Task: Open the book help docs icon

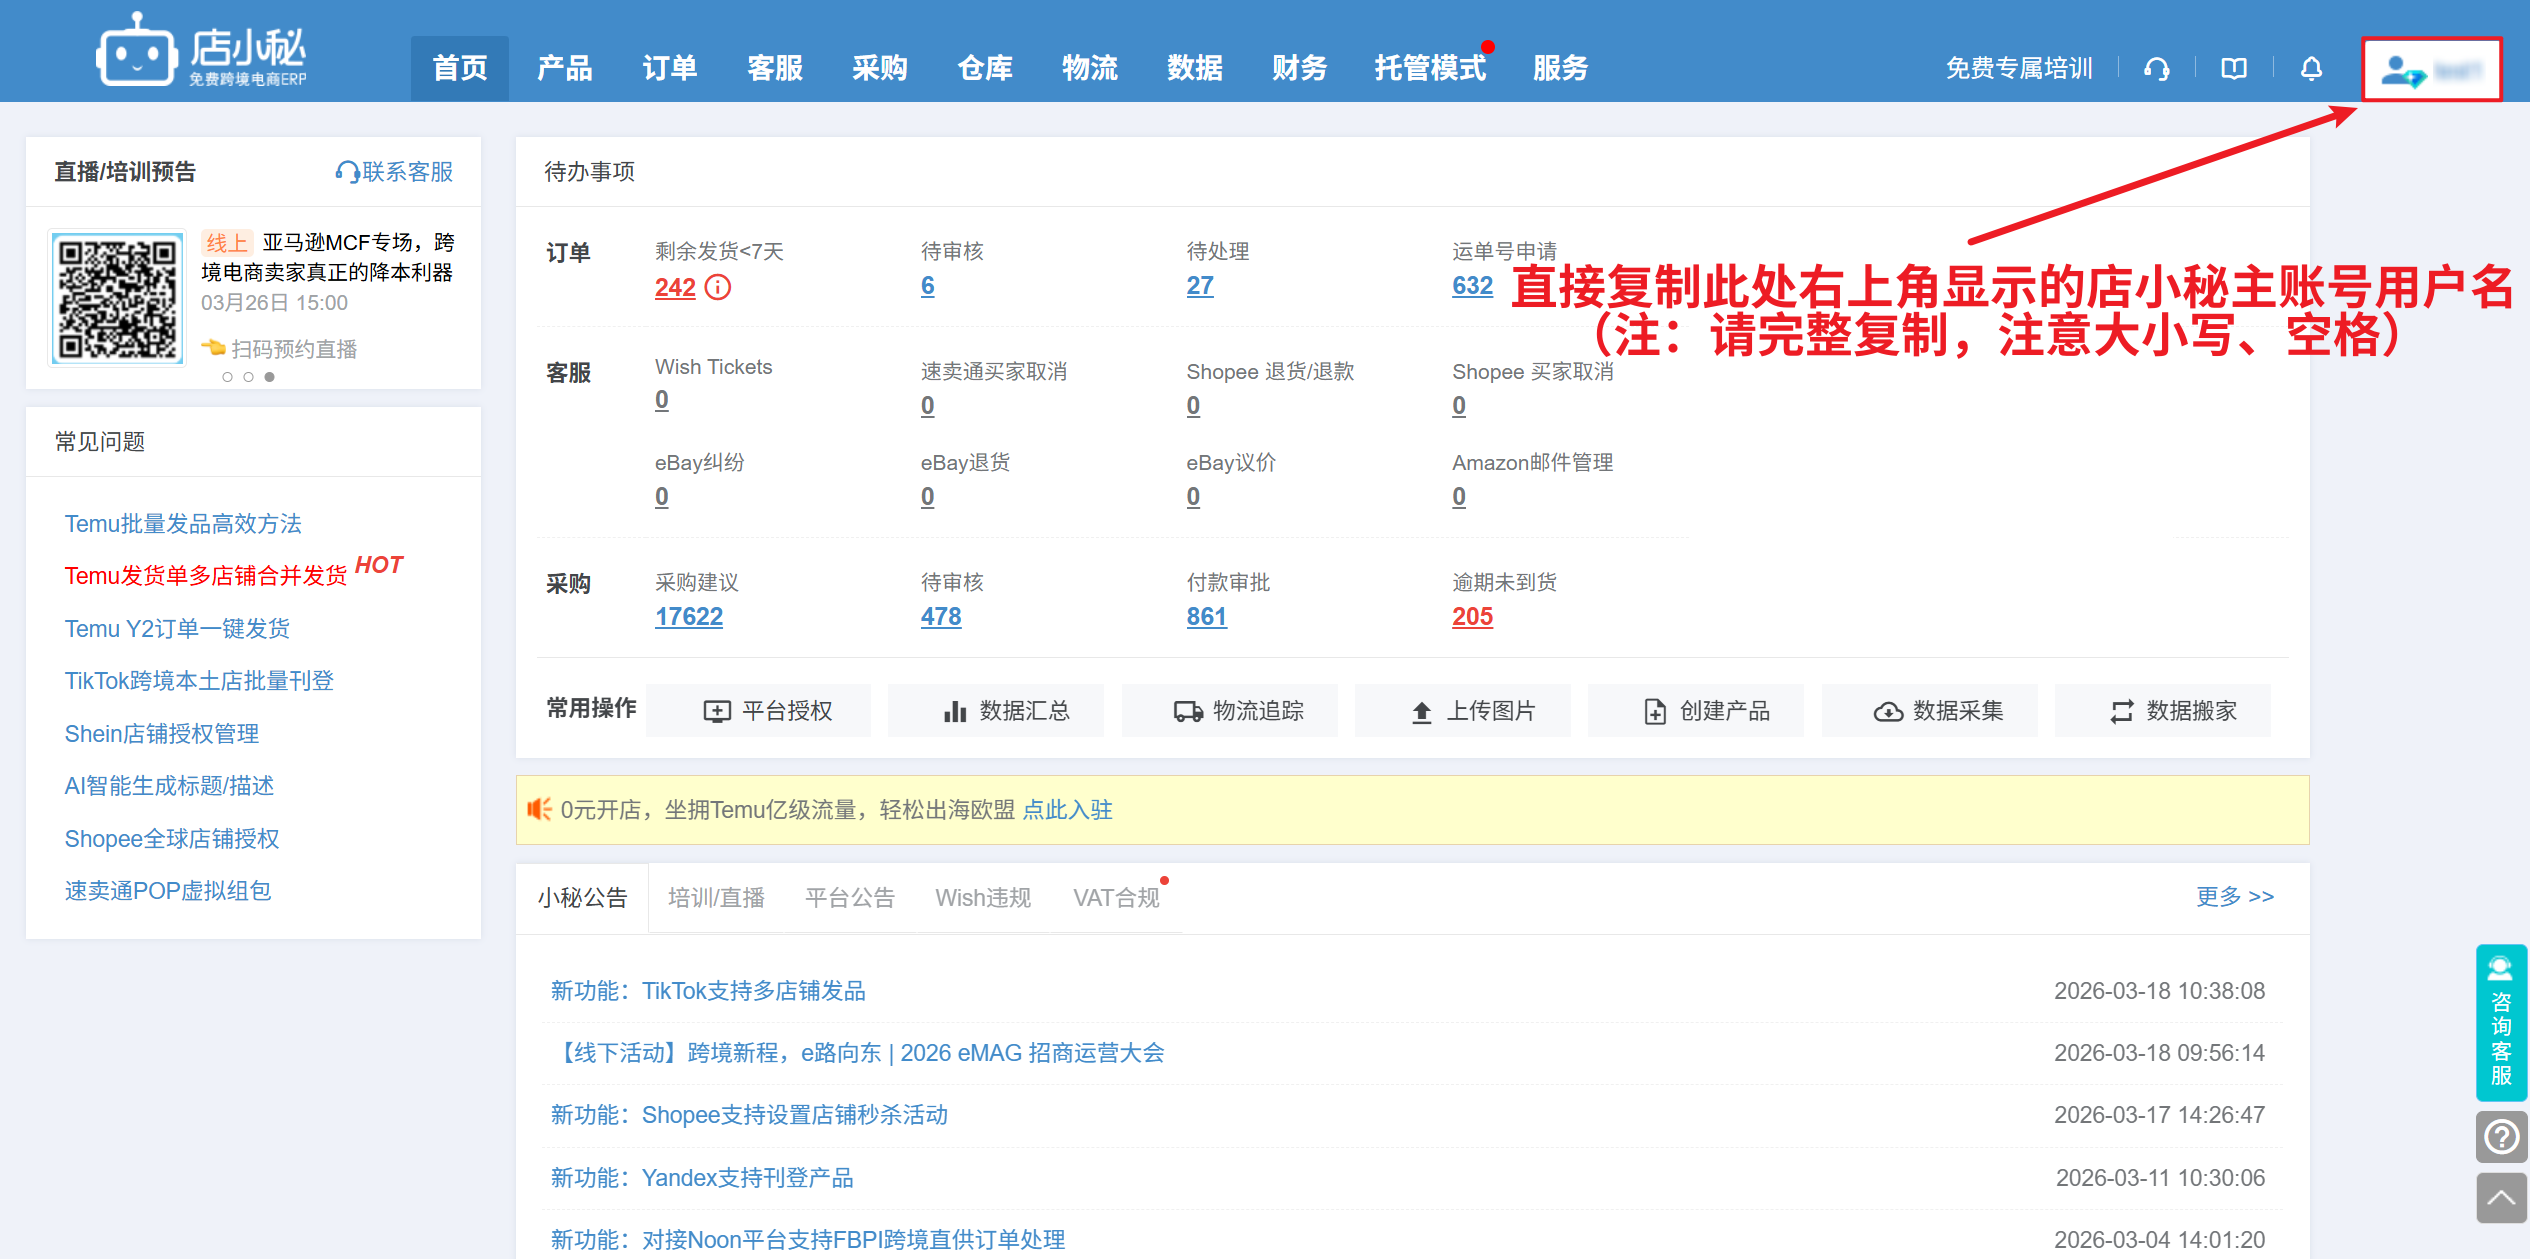Action: [2234, 69]
